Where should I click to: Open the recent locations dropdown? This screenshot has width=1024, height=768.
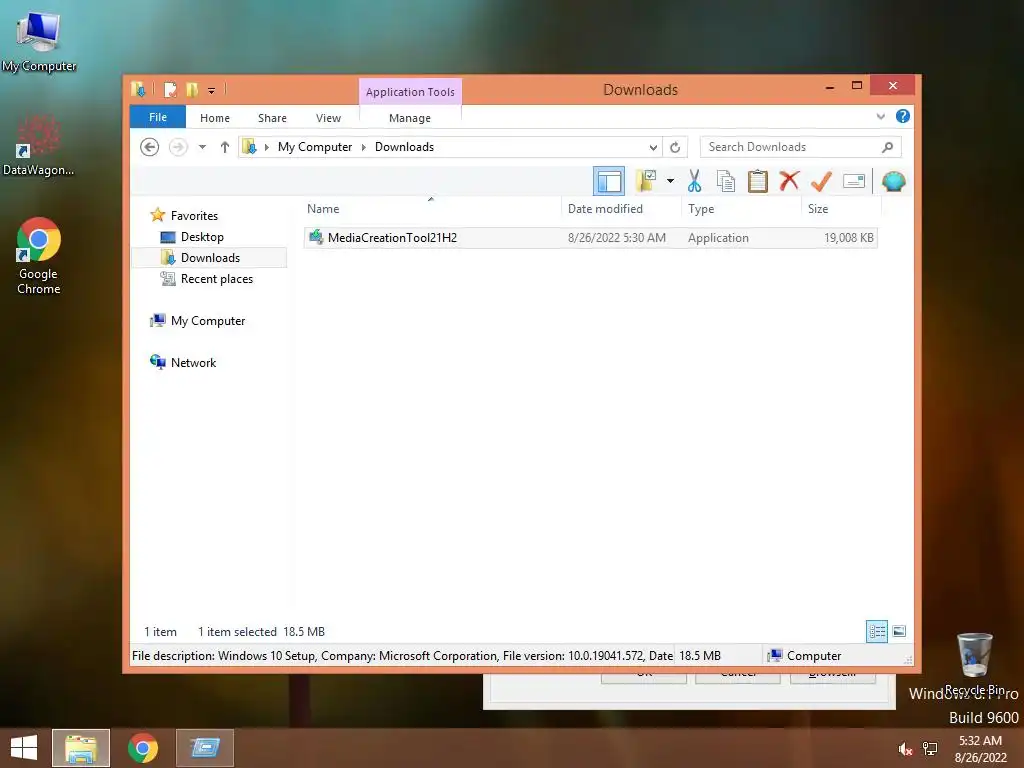tap(202, 147)
